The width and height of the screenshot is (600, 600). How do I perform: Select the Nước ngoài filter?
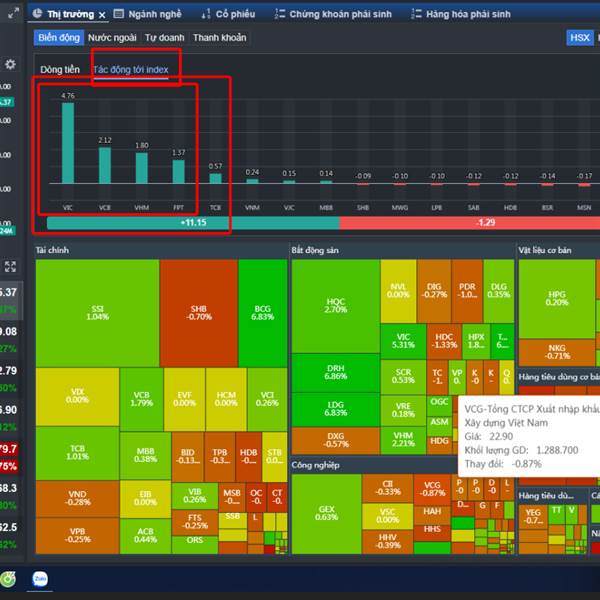click(112, 38)
